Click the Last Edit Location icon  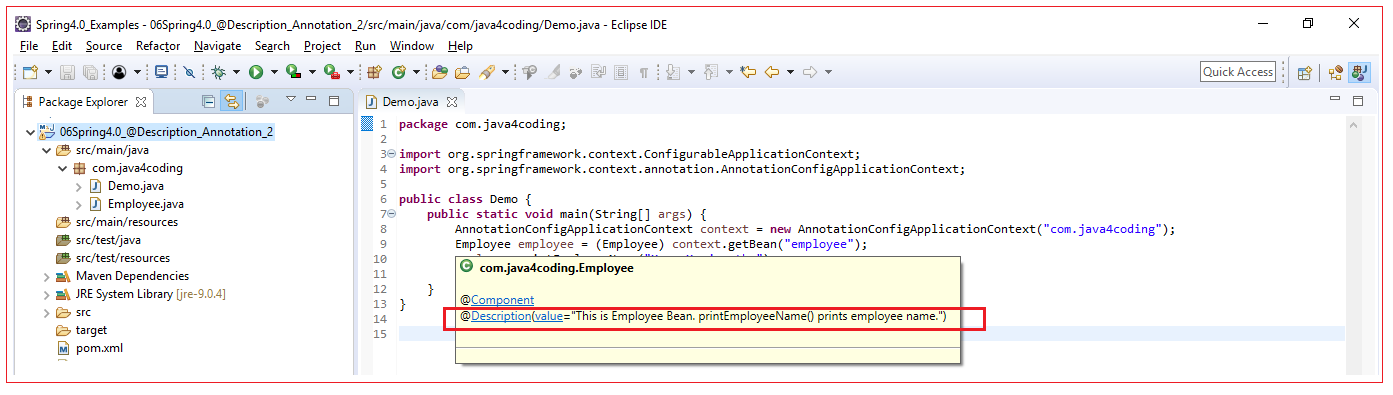coord(747,72)
